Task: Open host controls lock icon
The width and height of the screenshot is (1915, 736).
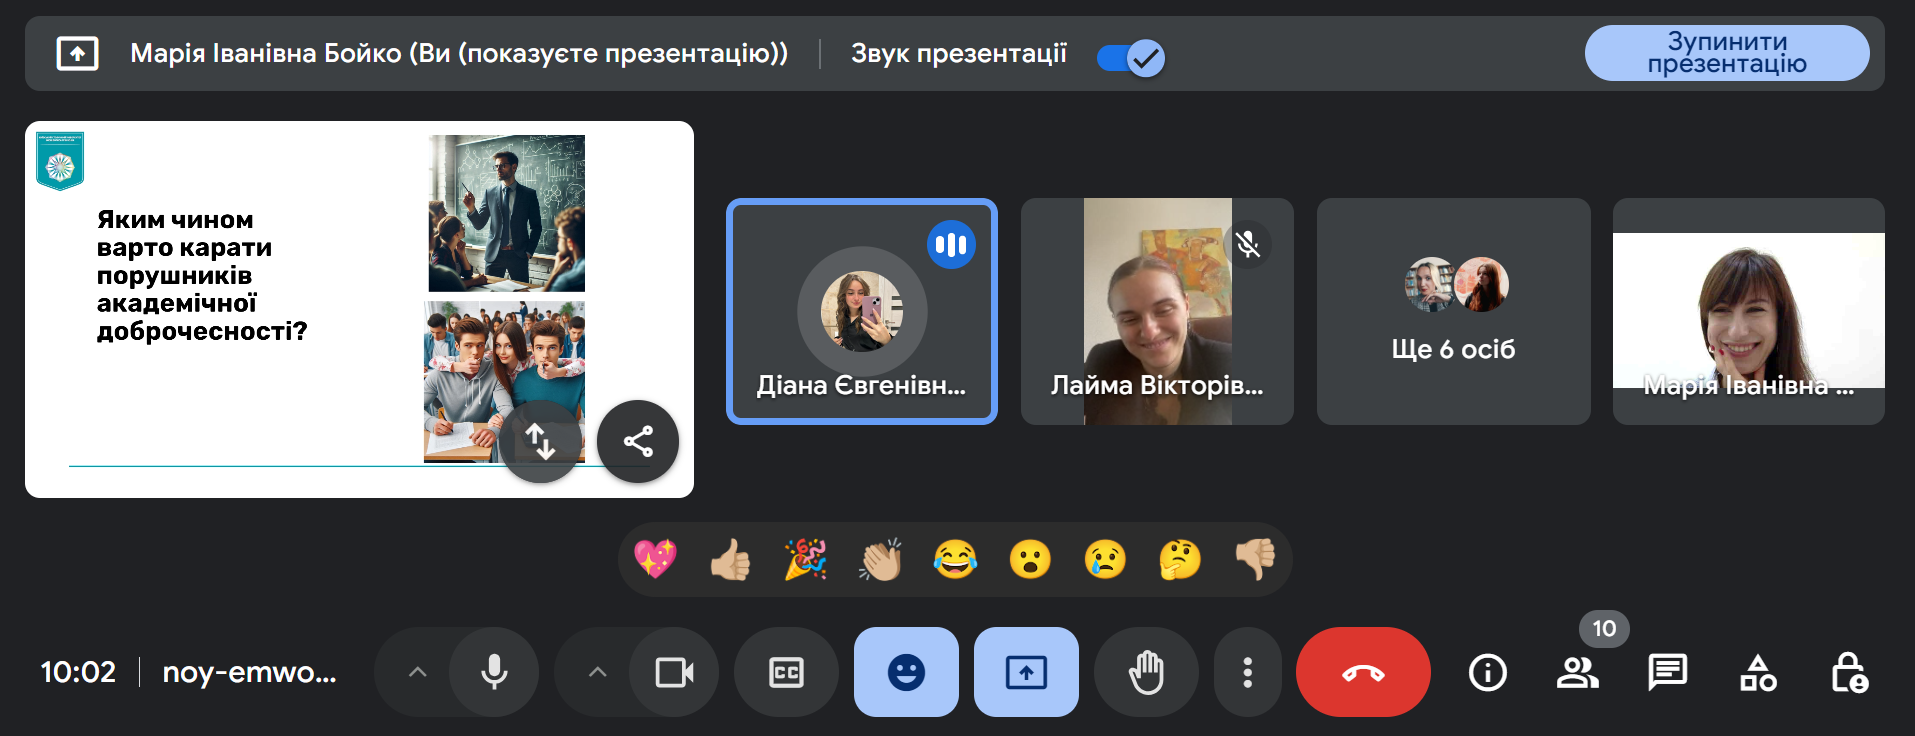Action: pos(1848,672)
